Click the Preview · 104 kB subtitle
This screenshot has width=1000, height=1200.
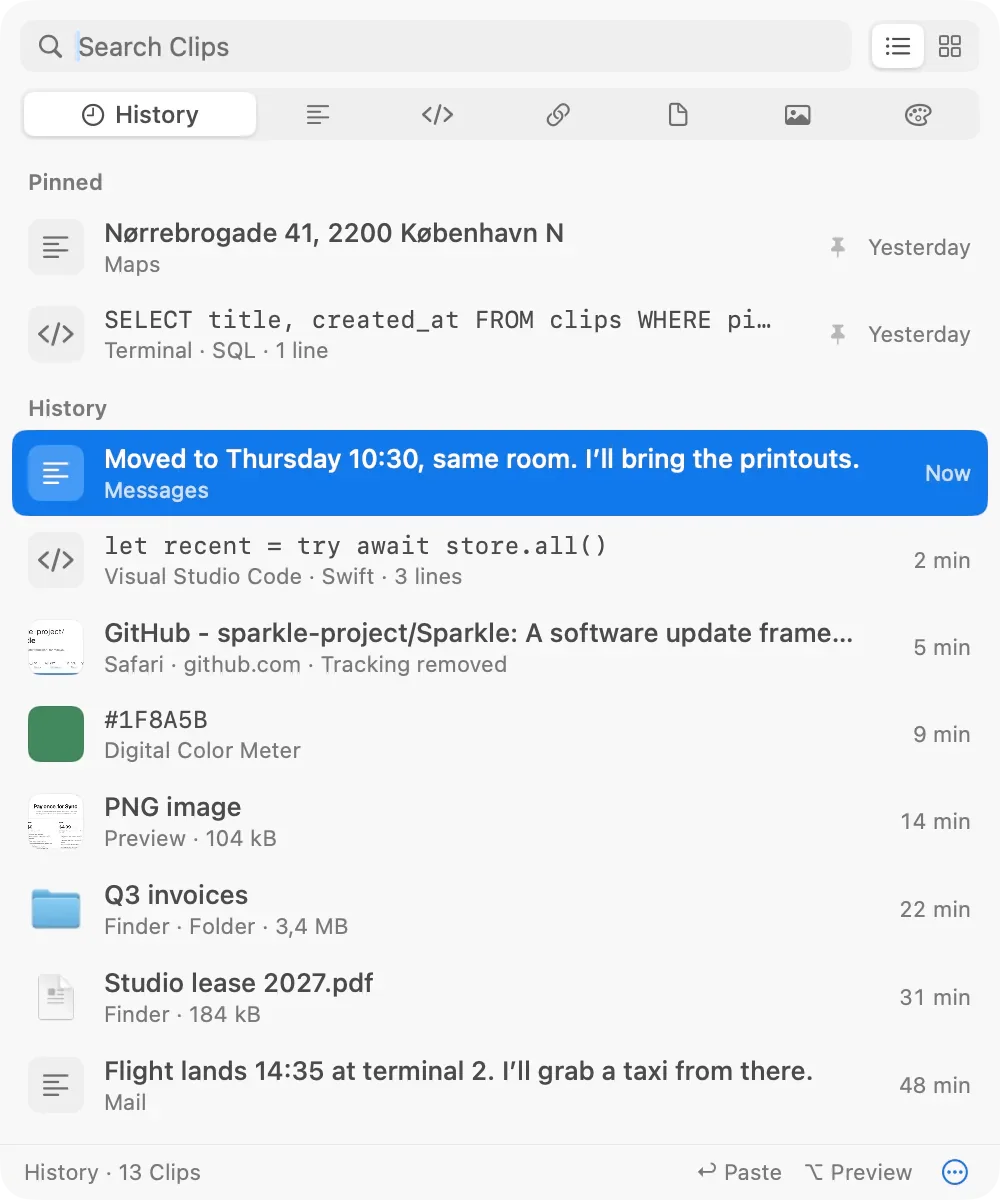click(x=190, y=838)
